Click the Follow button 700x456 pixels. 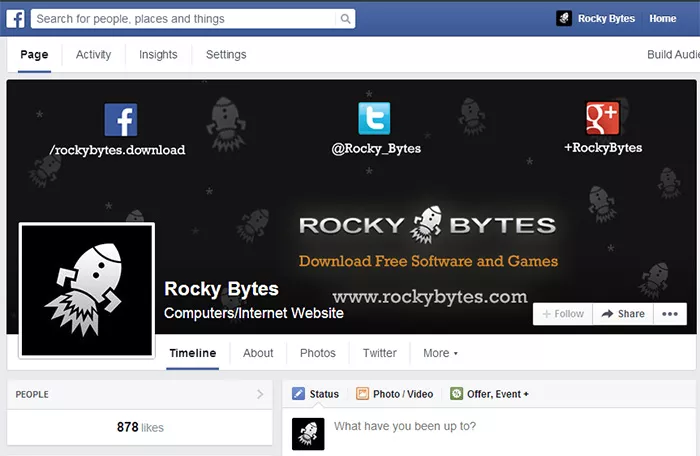[x=563, y=314]
